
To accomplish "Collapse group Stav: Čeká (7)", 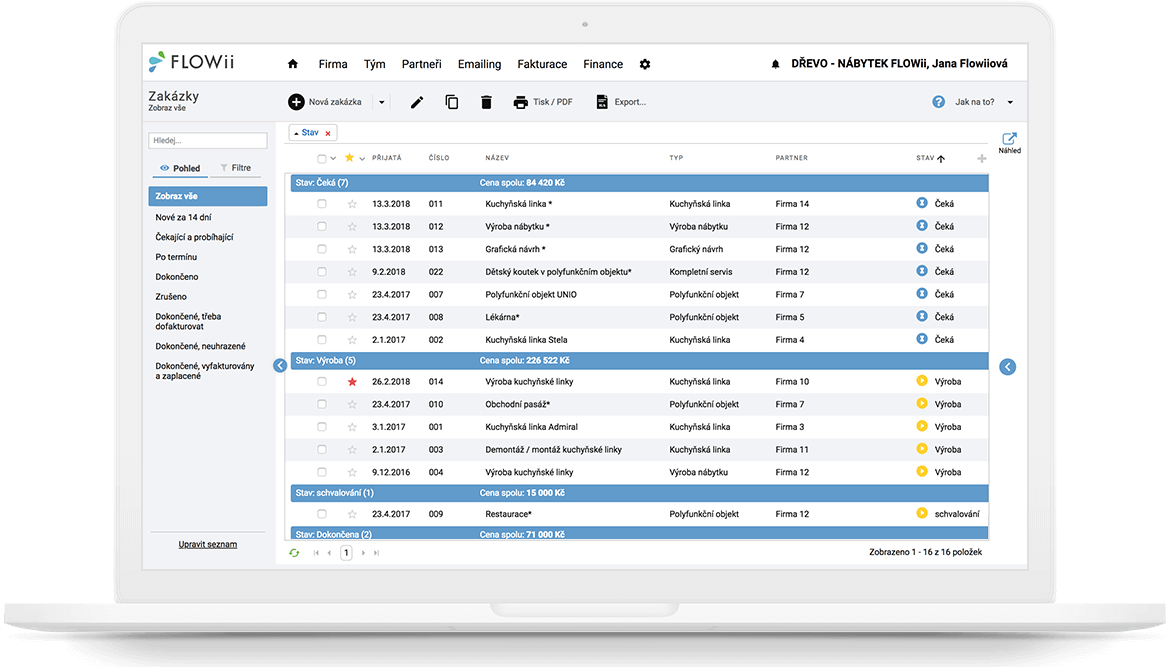I will click(639, 183).
